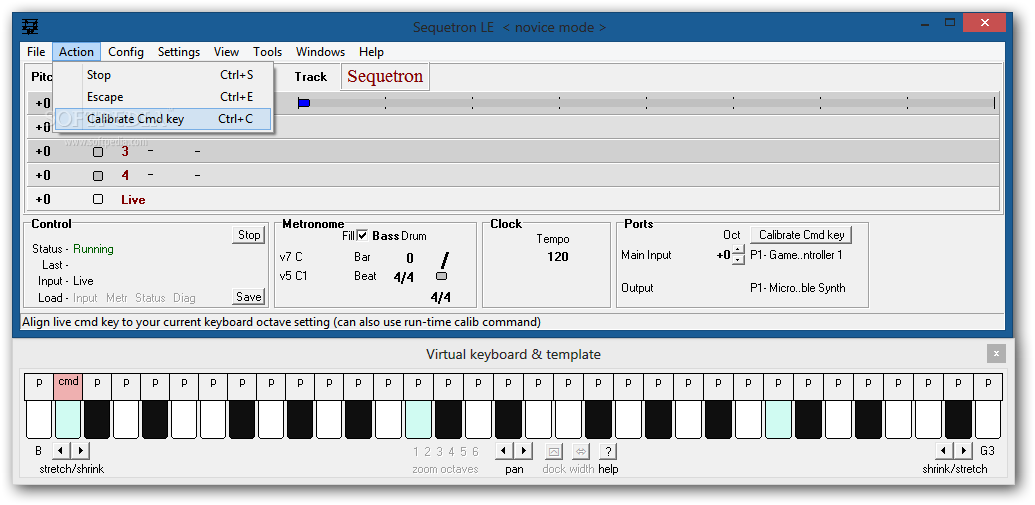Open the Help menu
Image resolution: width=1035 pixels, height=505 pixels.
tap(371, 51)
